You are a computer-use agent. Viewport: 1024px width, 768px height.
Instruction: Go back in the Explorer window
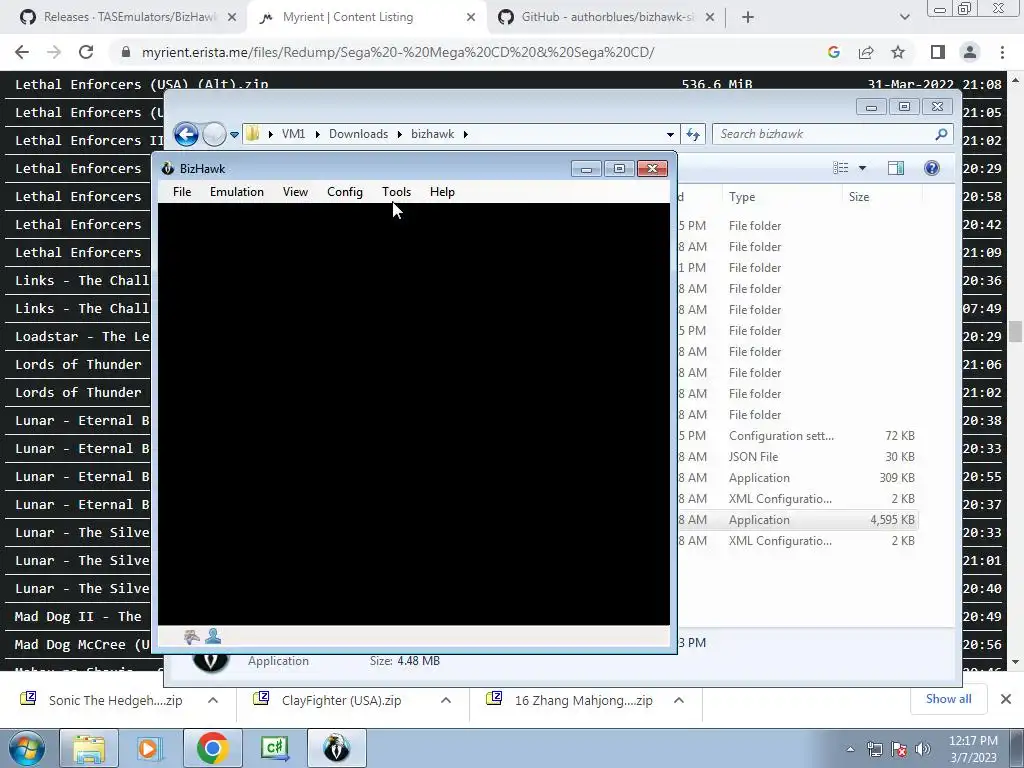(x=186, y=135)
